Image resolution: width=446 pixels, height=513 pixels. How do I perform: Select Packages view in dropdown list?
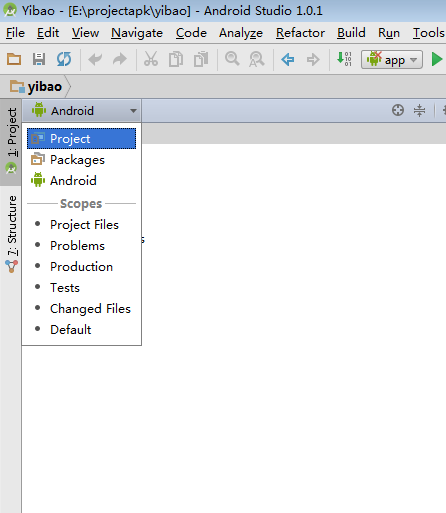click(x=82, y=160)
